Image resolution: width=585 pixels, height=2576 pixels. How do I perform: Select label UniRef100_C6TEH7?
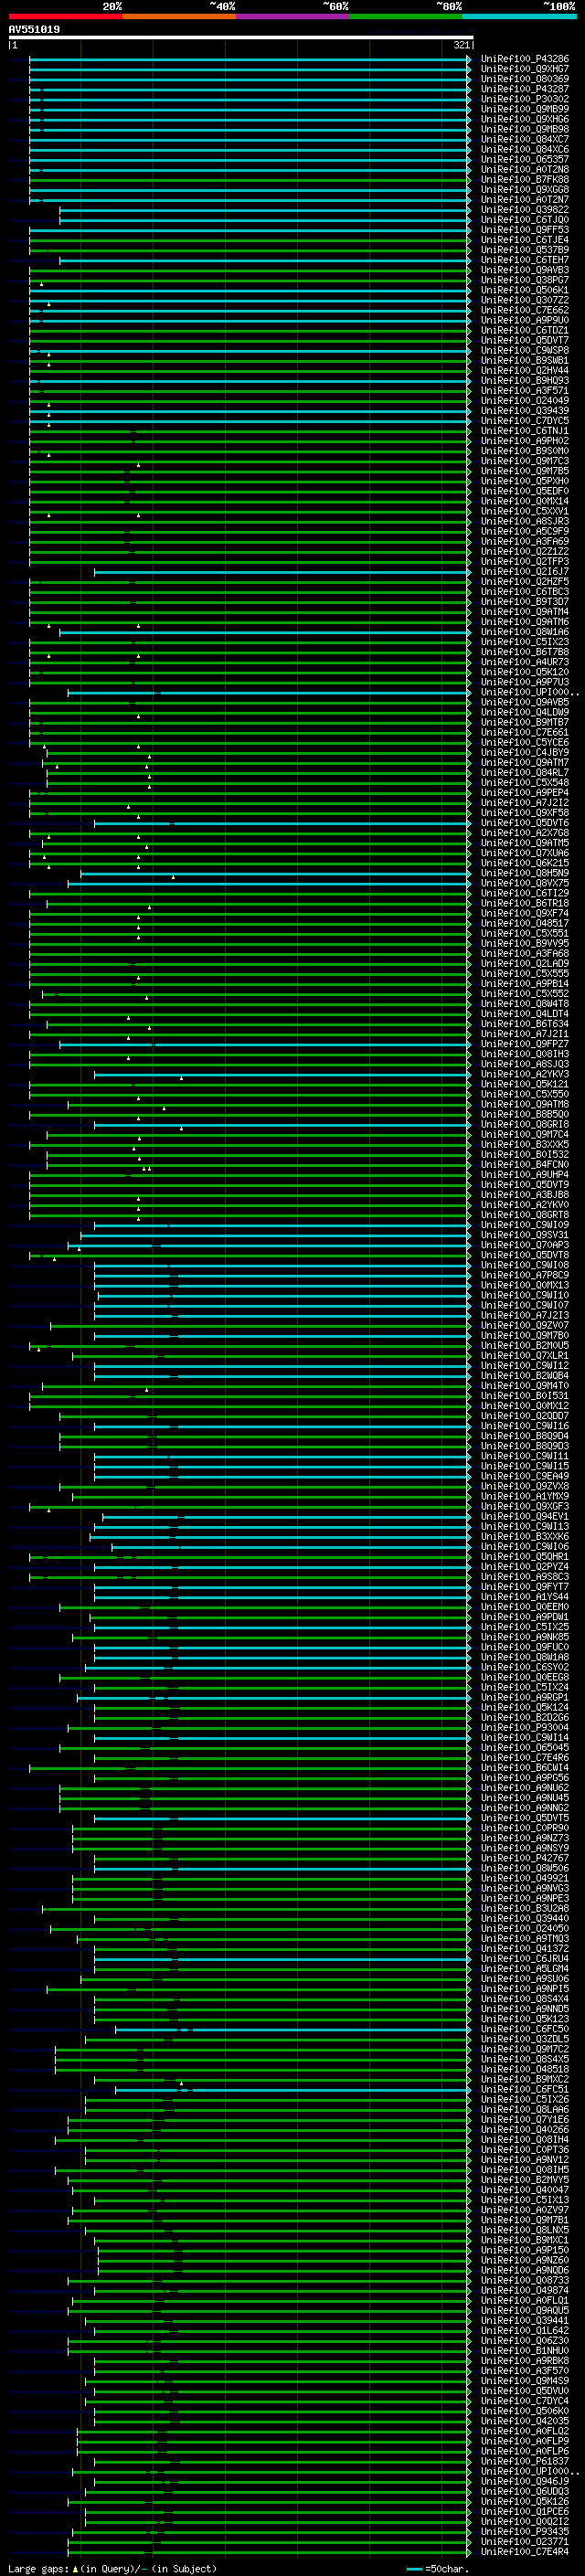(525, 260)
